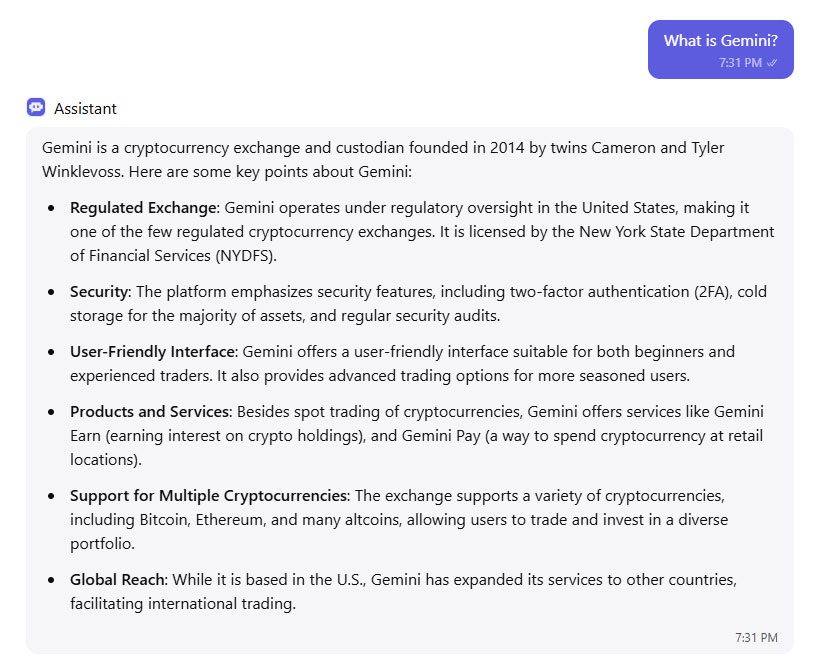This screenshot has width=820, height=660.
Task: Click the bold "Products and Services" heading
Action: [x=149, y=412]
